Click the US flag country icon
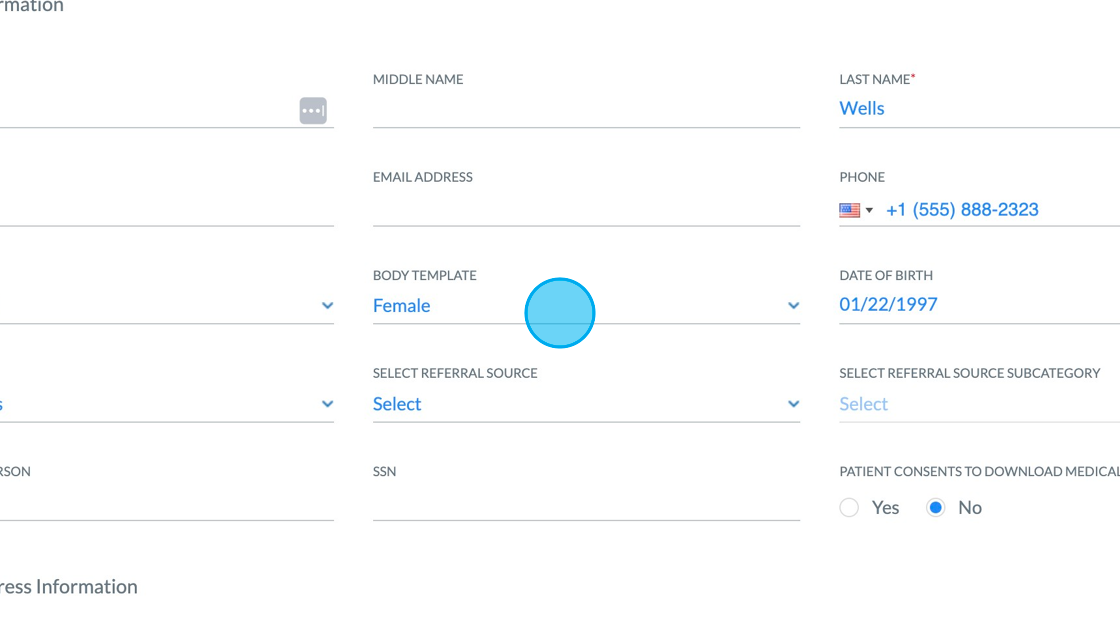 (x=849, y=210)
